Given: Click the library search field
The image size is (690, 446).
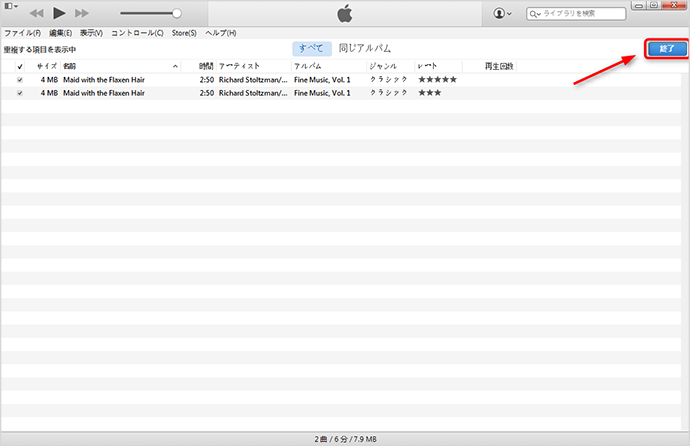Looking at the screenshot, I should click(x=576, y=14).
